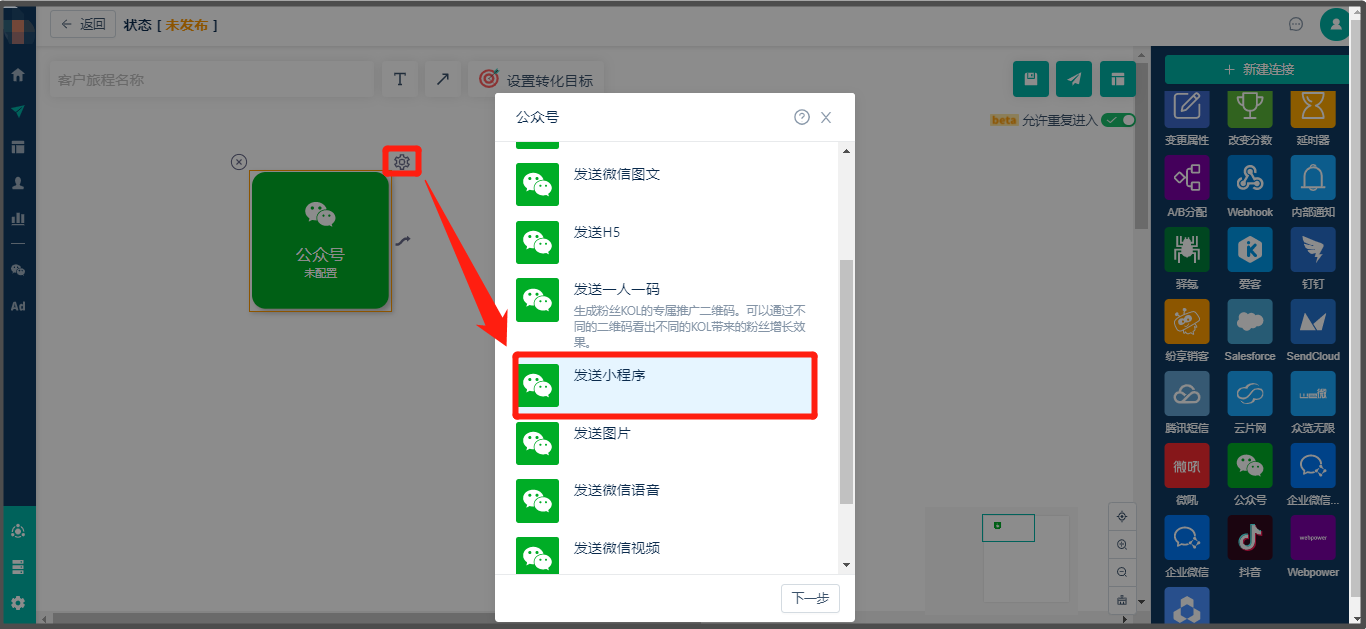Select 钉钉 component
The height and width of the screenshot is (629, 1366).
[1313, 258]
